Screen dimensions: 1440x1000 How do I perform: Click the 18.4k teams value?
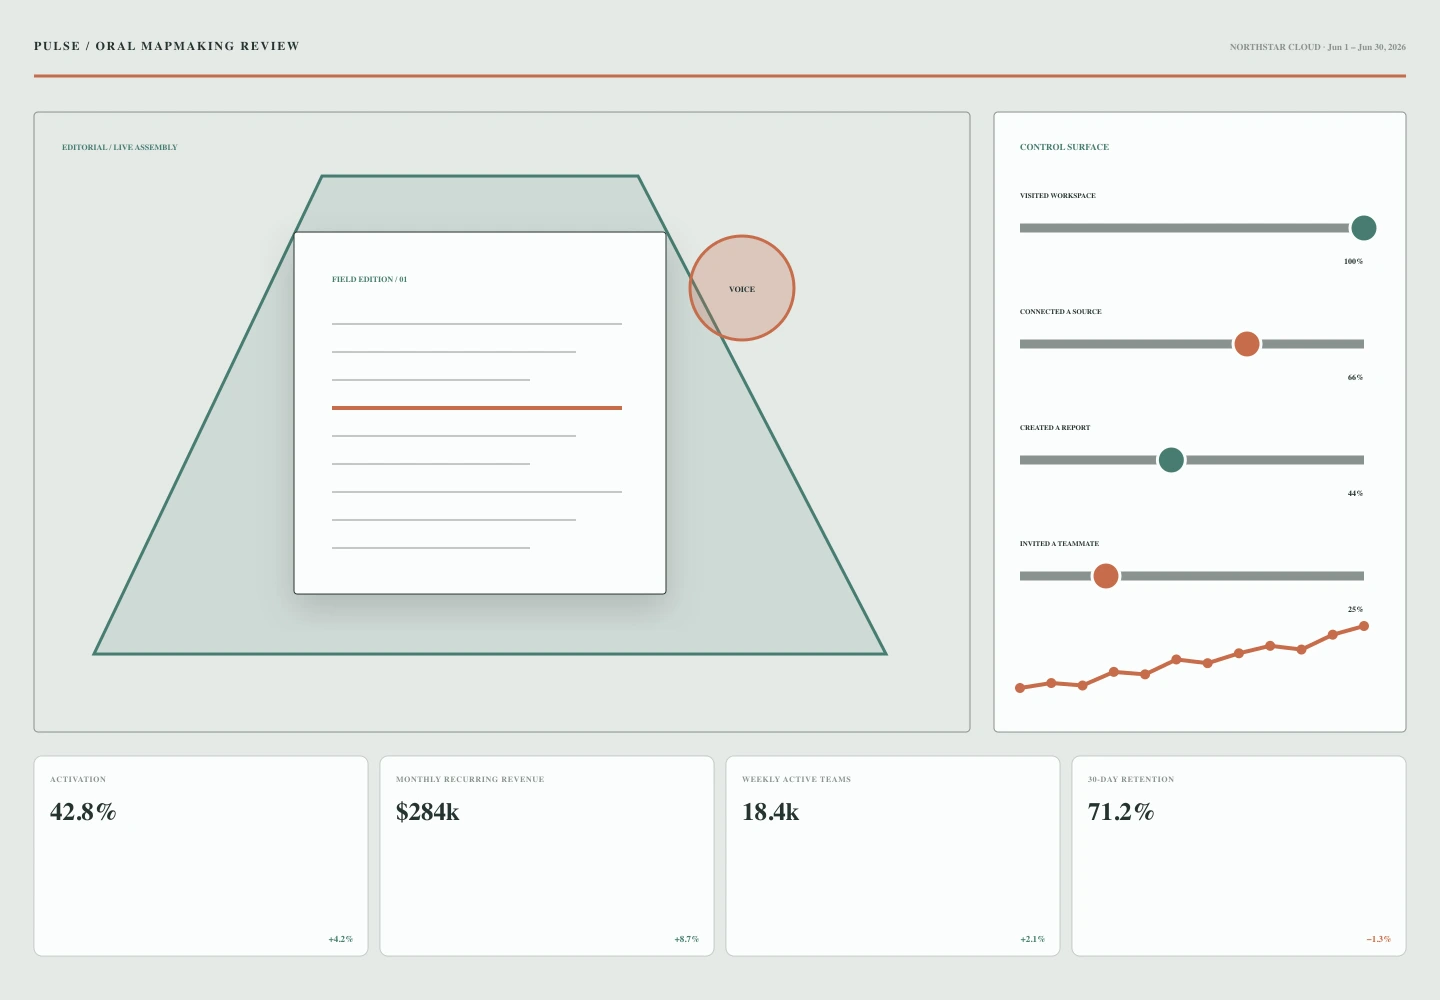770,812
